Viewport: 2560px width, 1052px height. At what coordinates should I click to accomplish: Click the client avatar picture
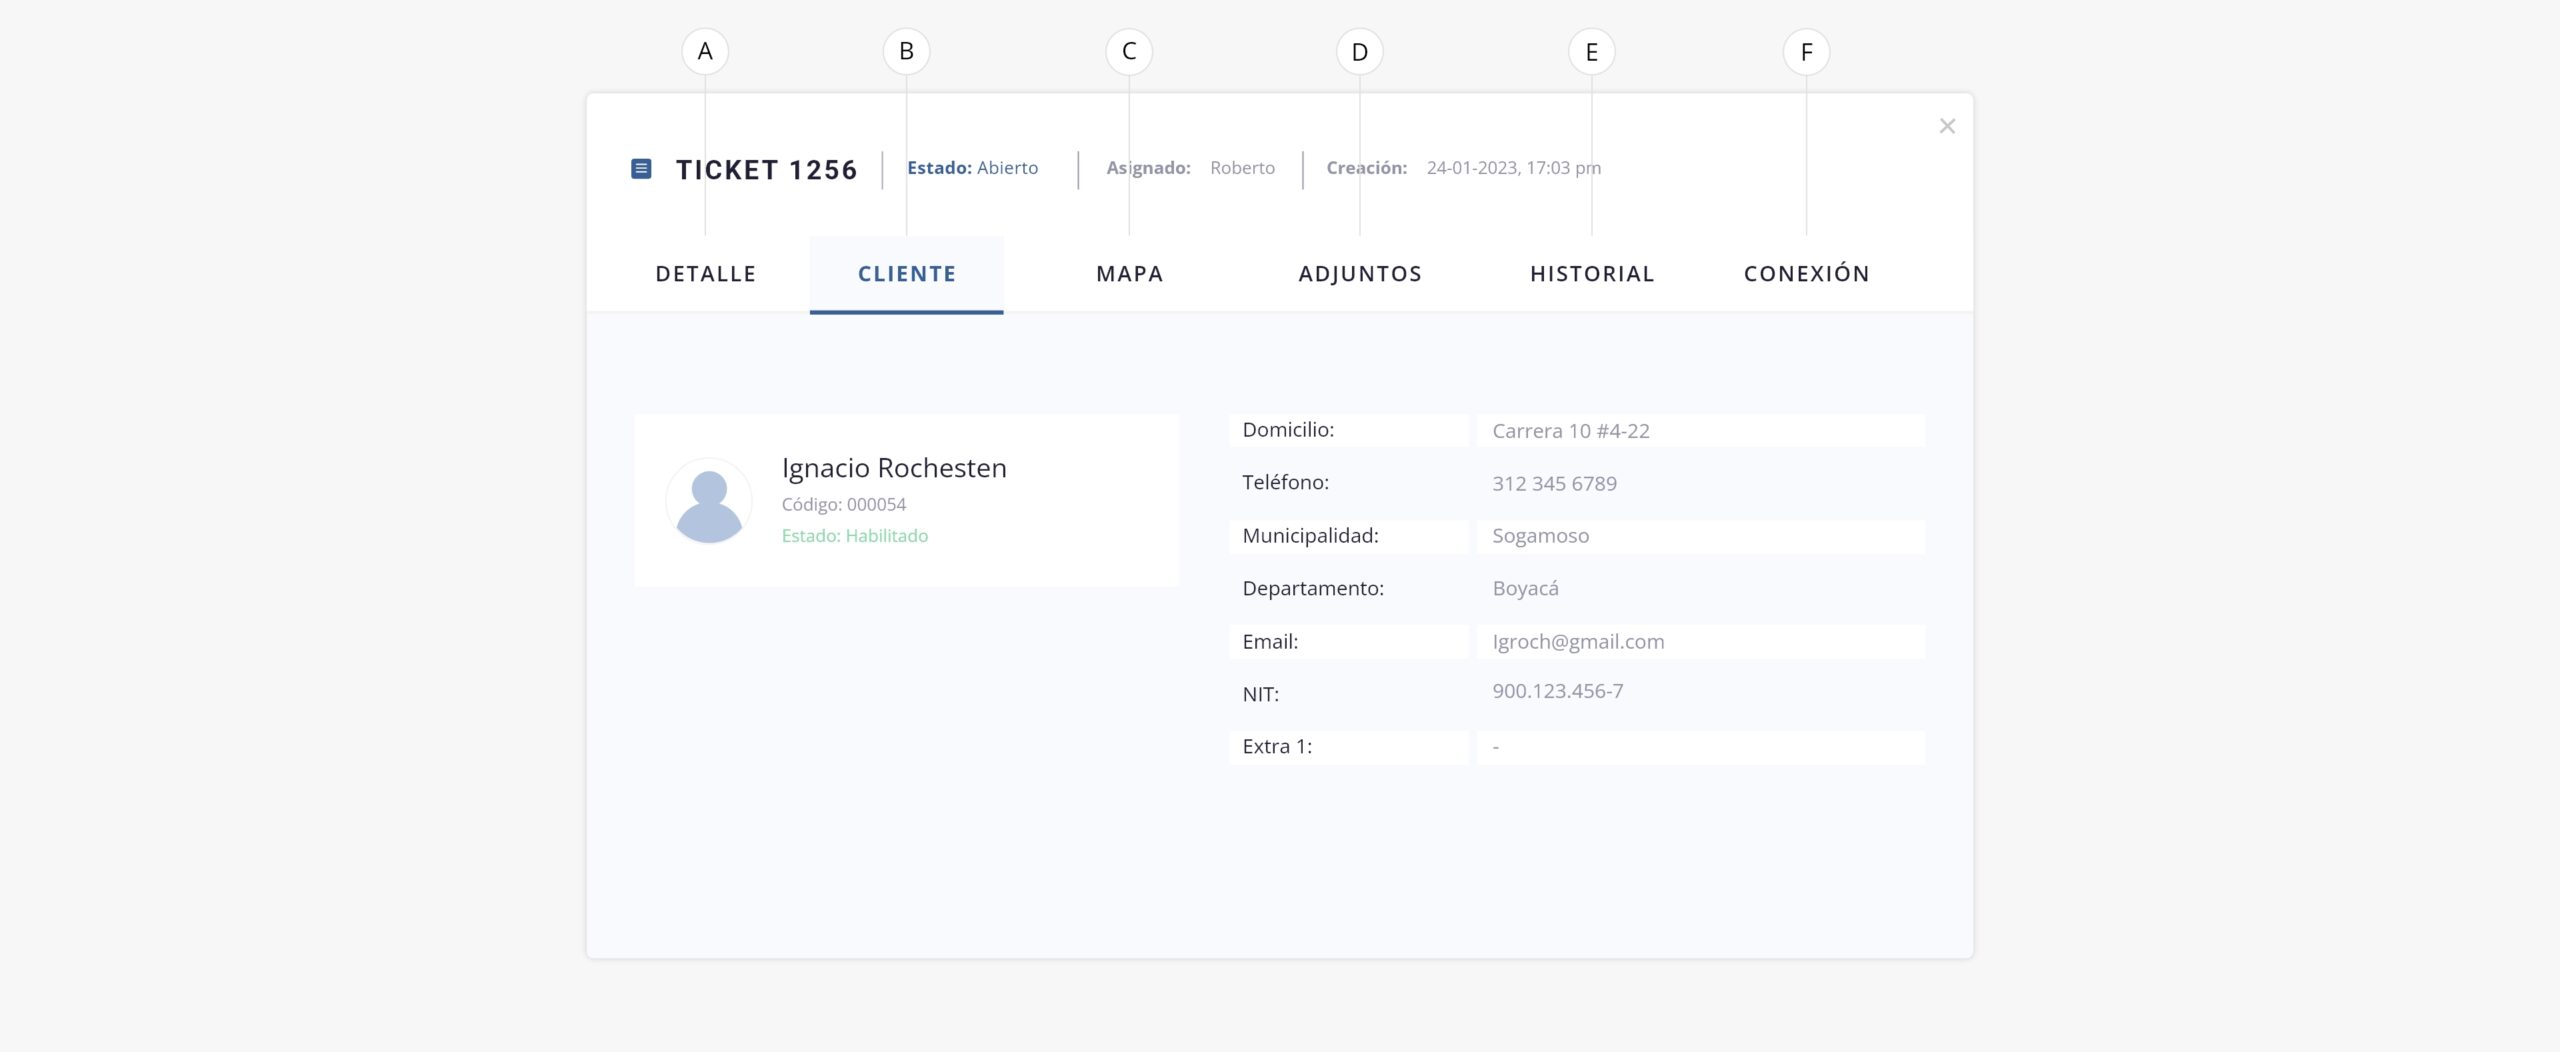(x=709, y=501)
